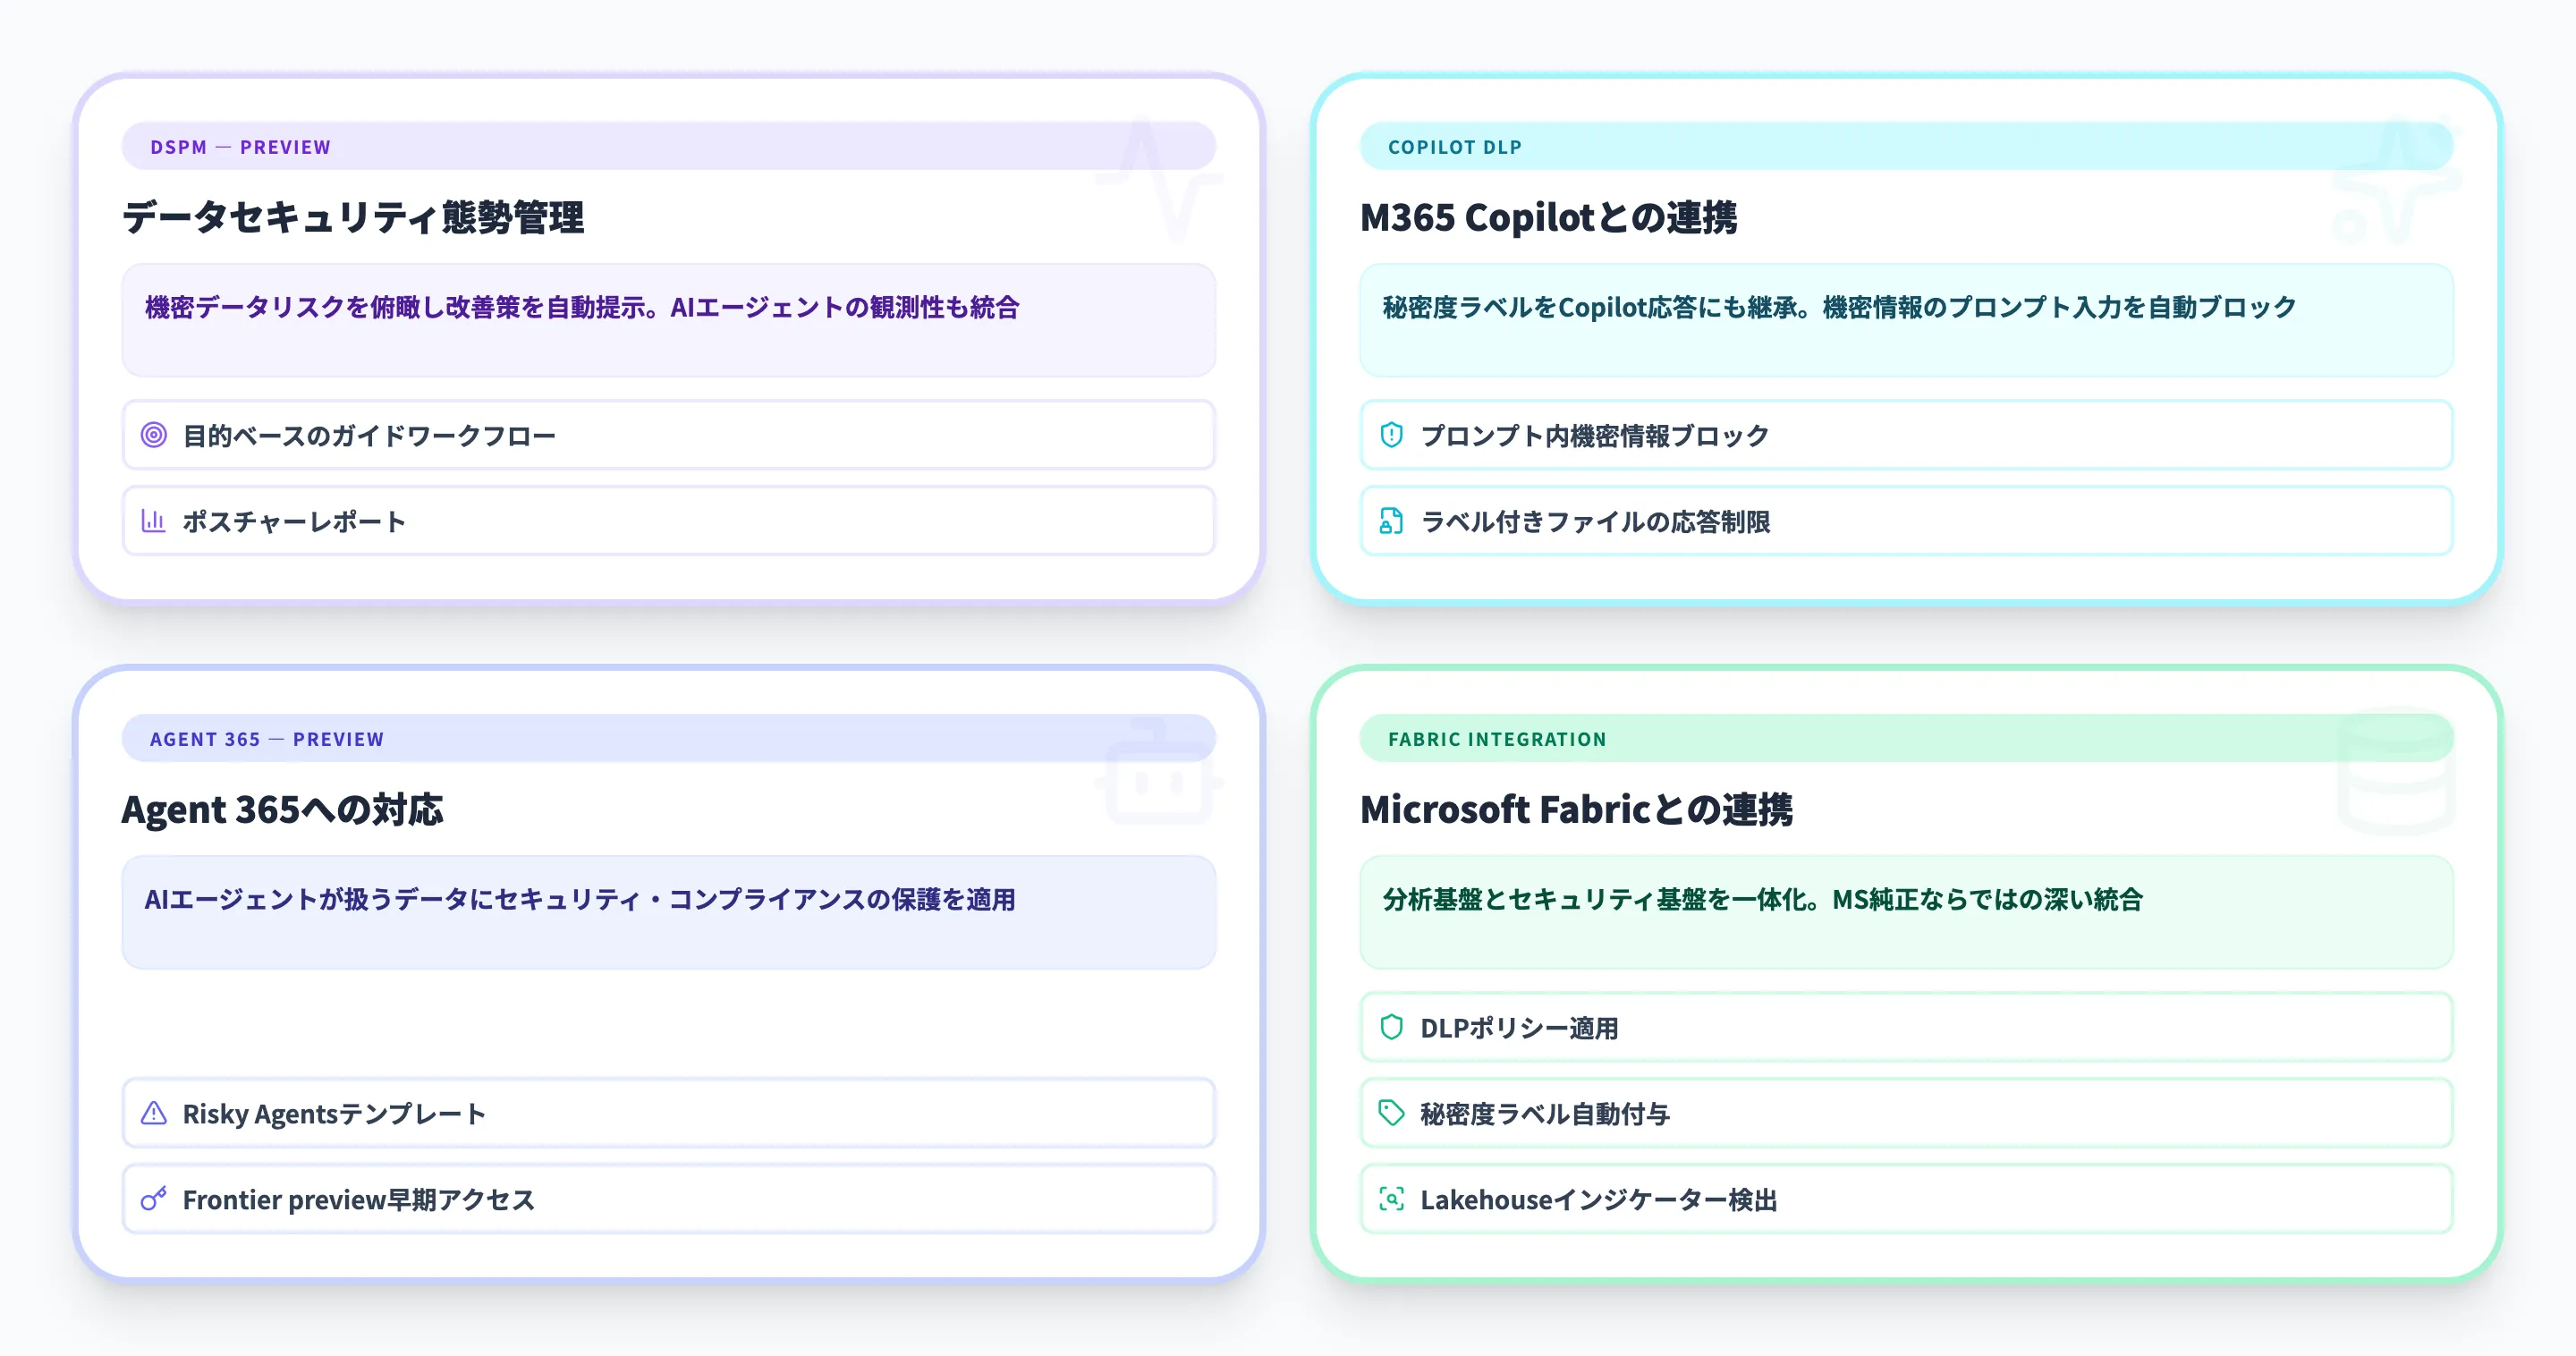Select the alert shield icon beside プロンプト内機密情報ブロック
This screenshot has height=1356, width=2576.
pos(1390,435)
